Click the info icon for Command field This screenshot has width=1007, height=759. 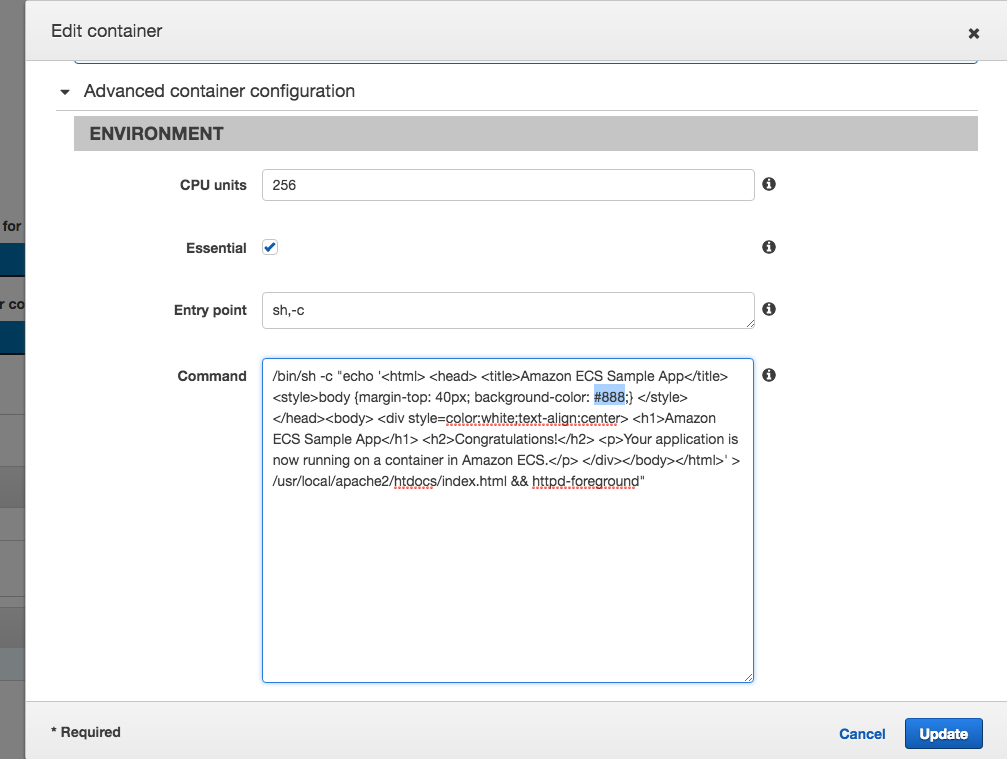[769, 375]
